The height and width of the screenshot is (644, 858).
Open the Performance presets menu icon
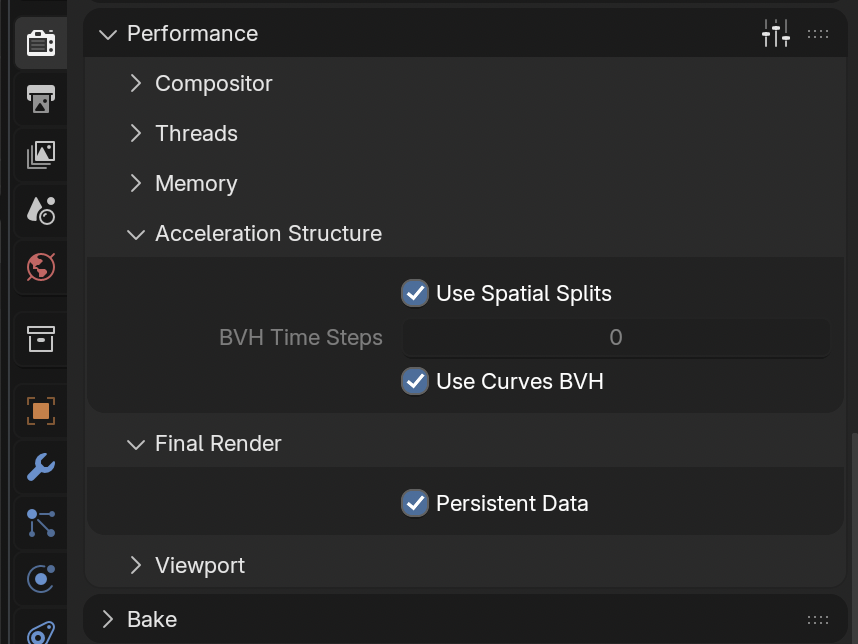click(x=776, y=34)
